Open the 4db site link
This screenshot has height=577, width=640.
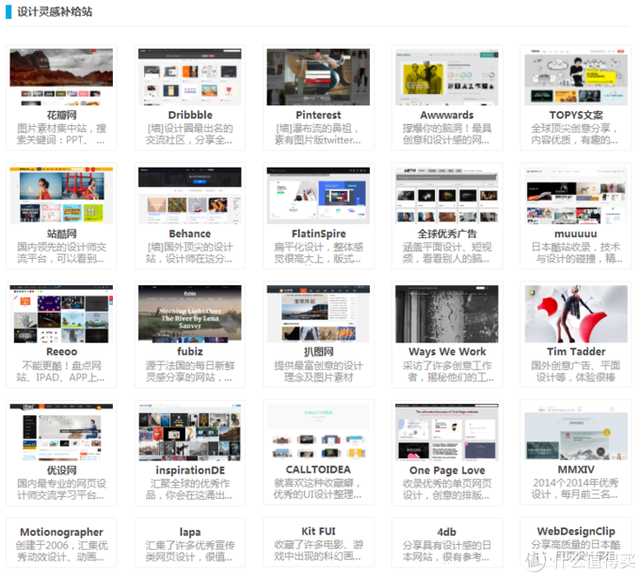[447, 532]
